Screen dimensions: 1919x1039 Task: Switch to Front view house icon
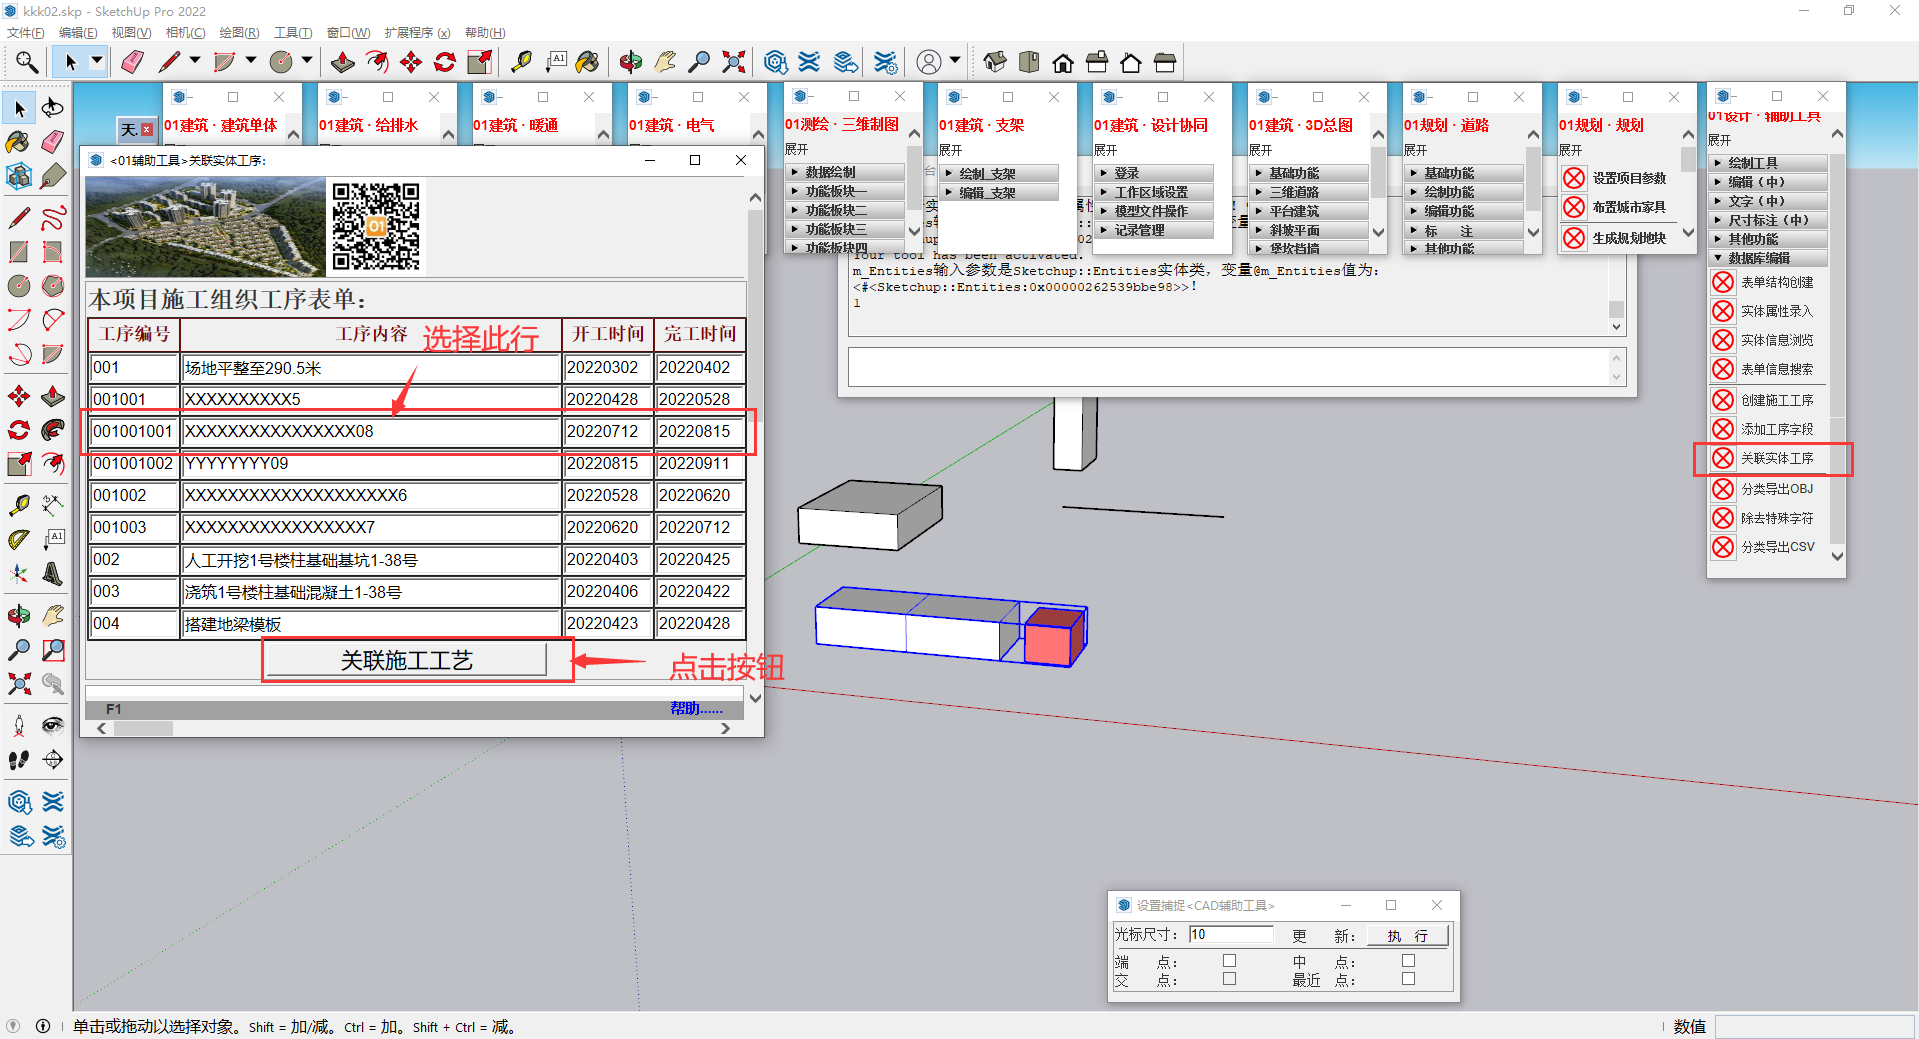pos(1063,62)
